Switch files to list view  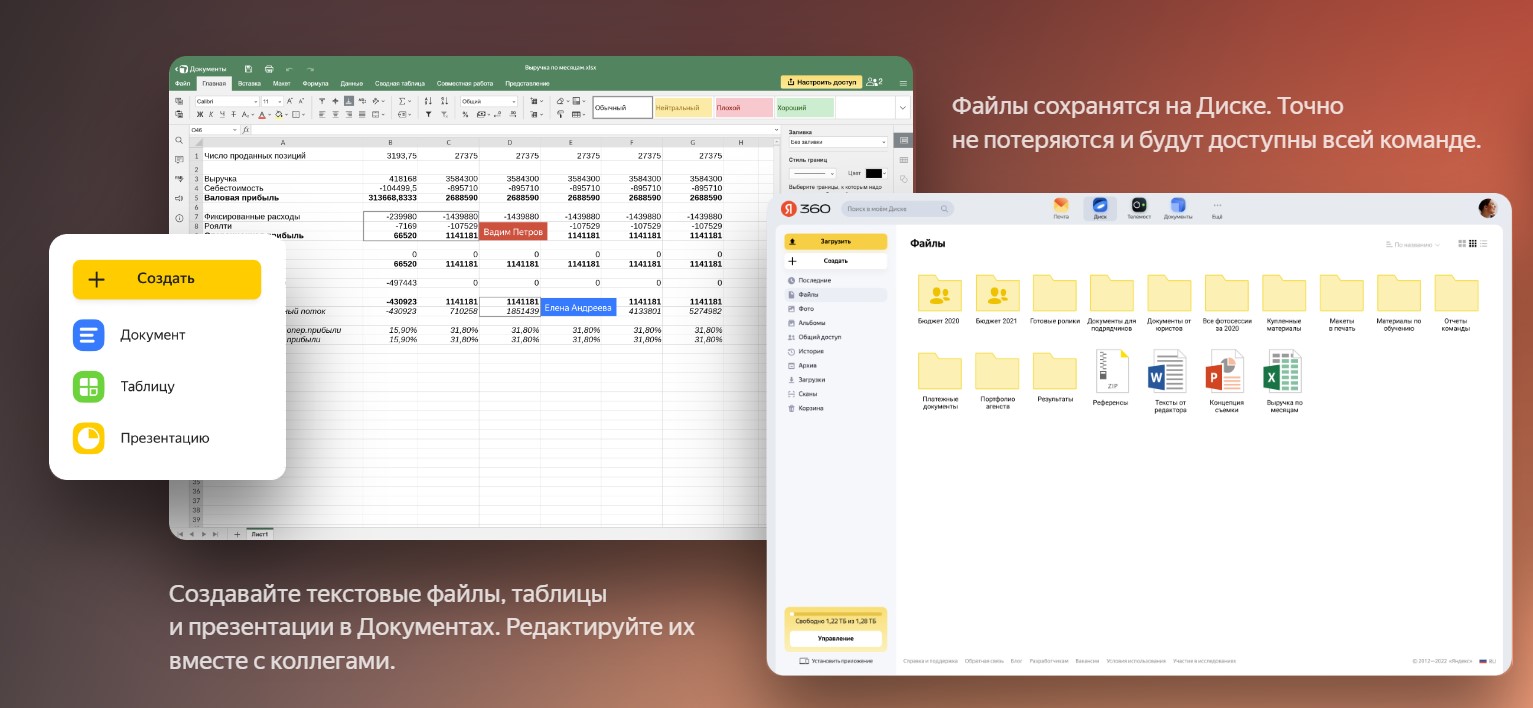coord(1484,243)
